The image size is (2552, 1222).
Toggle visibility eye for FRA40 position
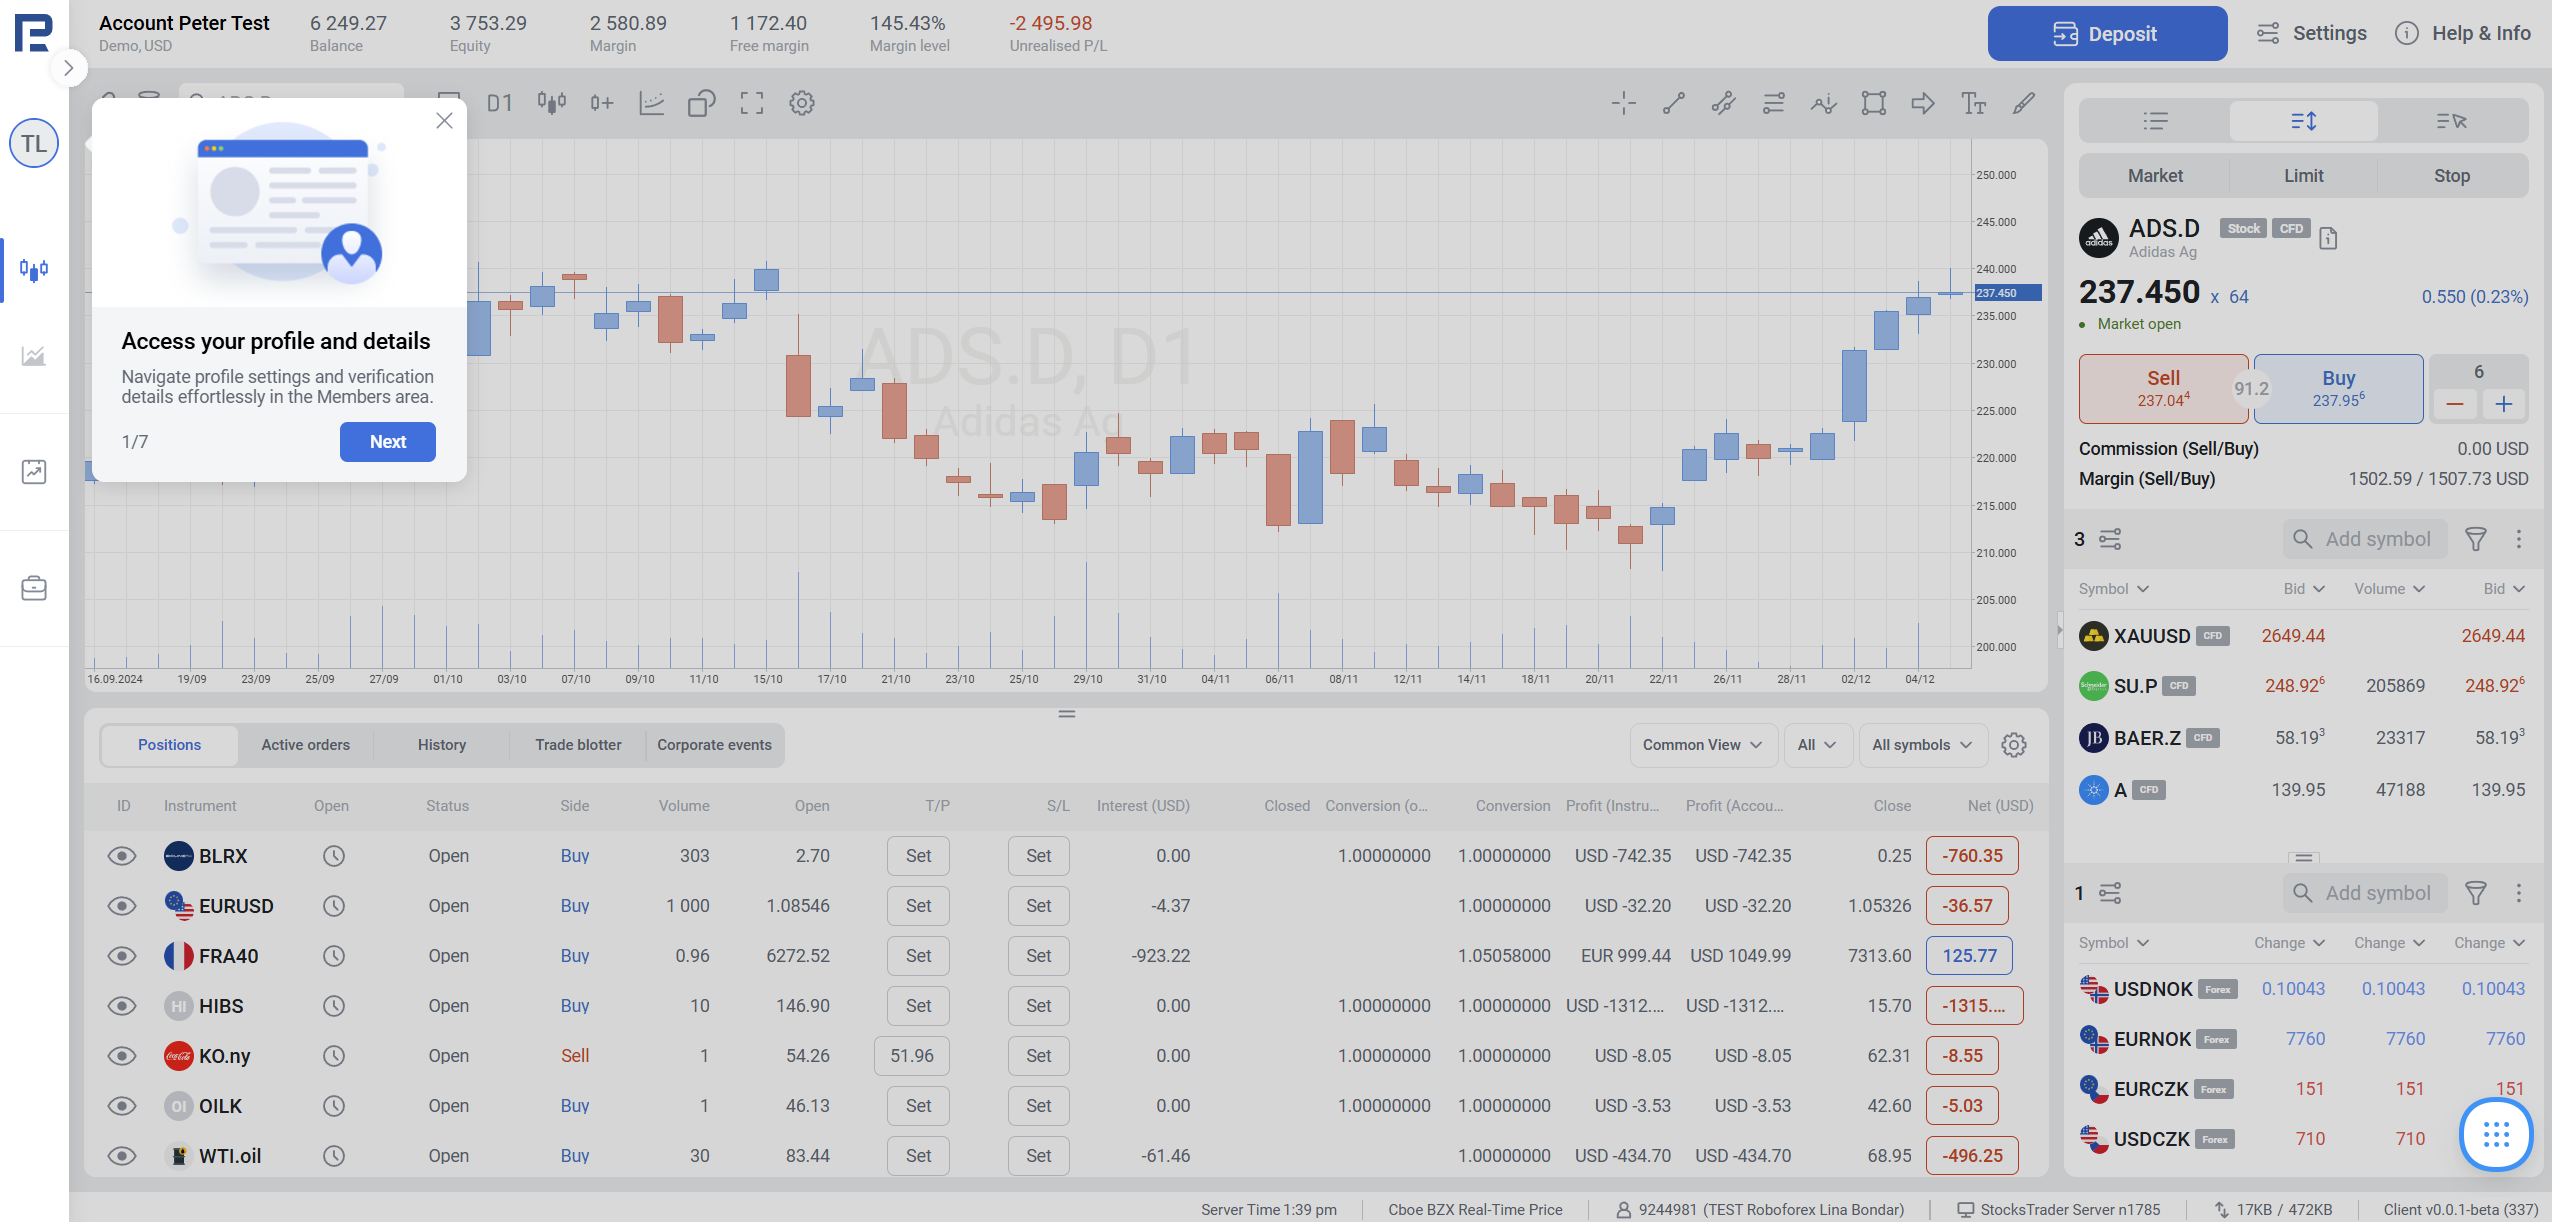click(x=122, y=956)
